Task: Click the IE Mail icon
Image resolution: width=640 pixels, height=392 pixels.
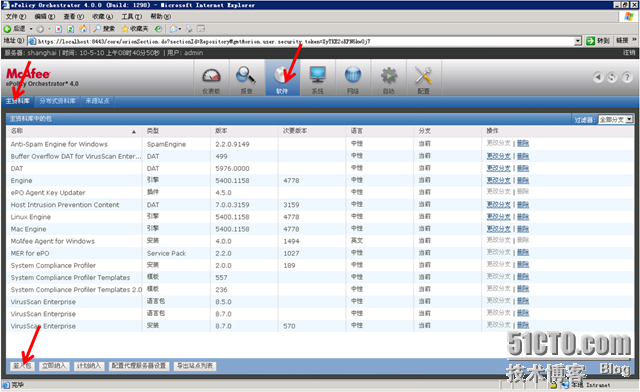Action: 173,29
